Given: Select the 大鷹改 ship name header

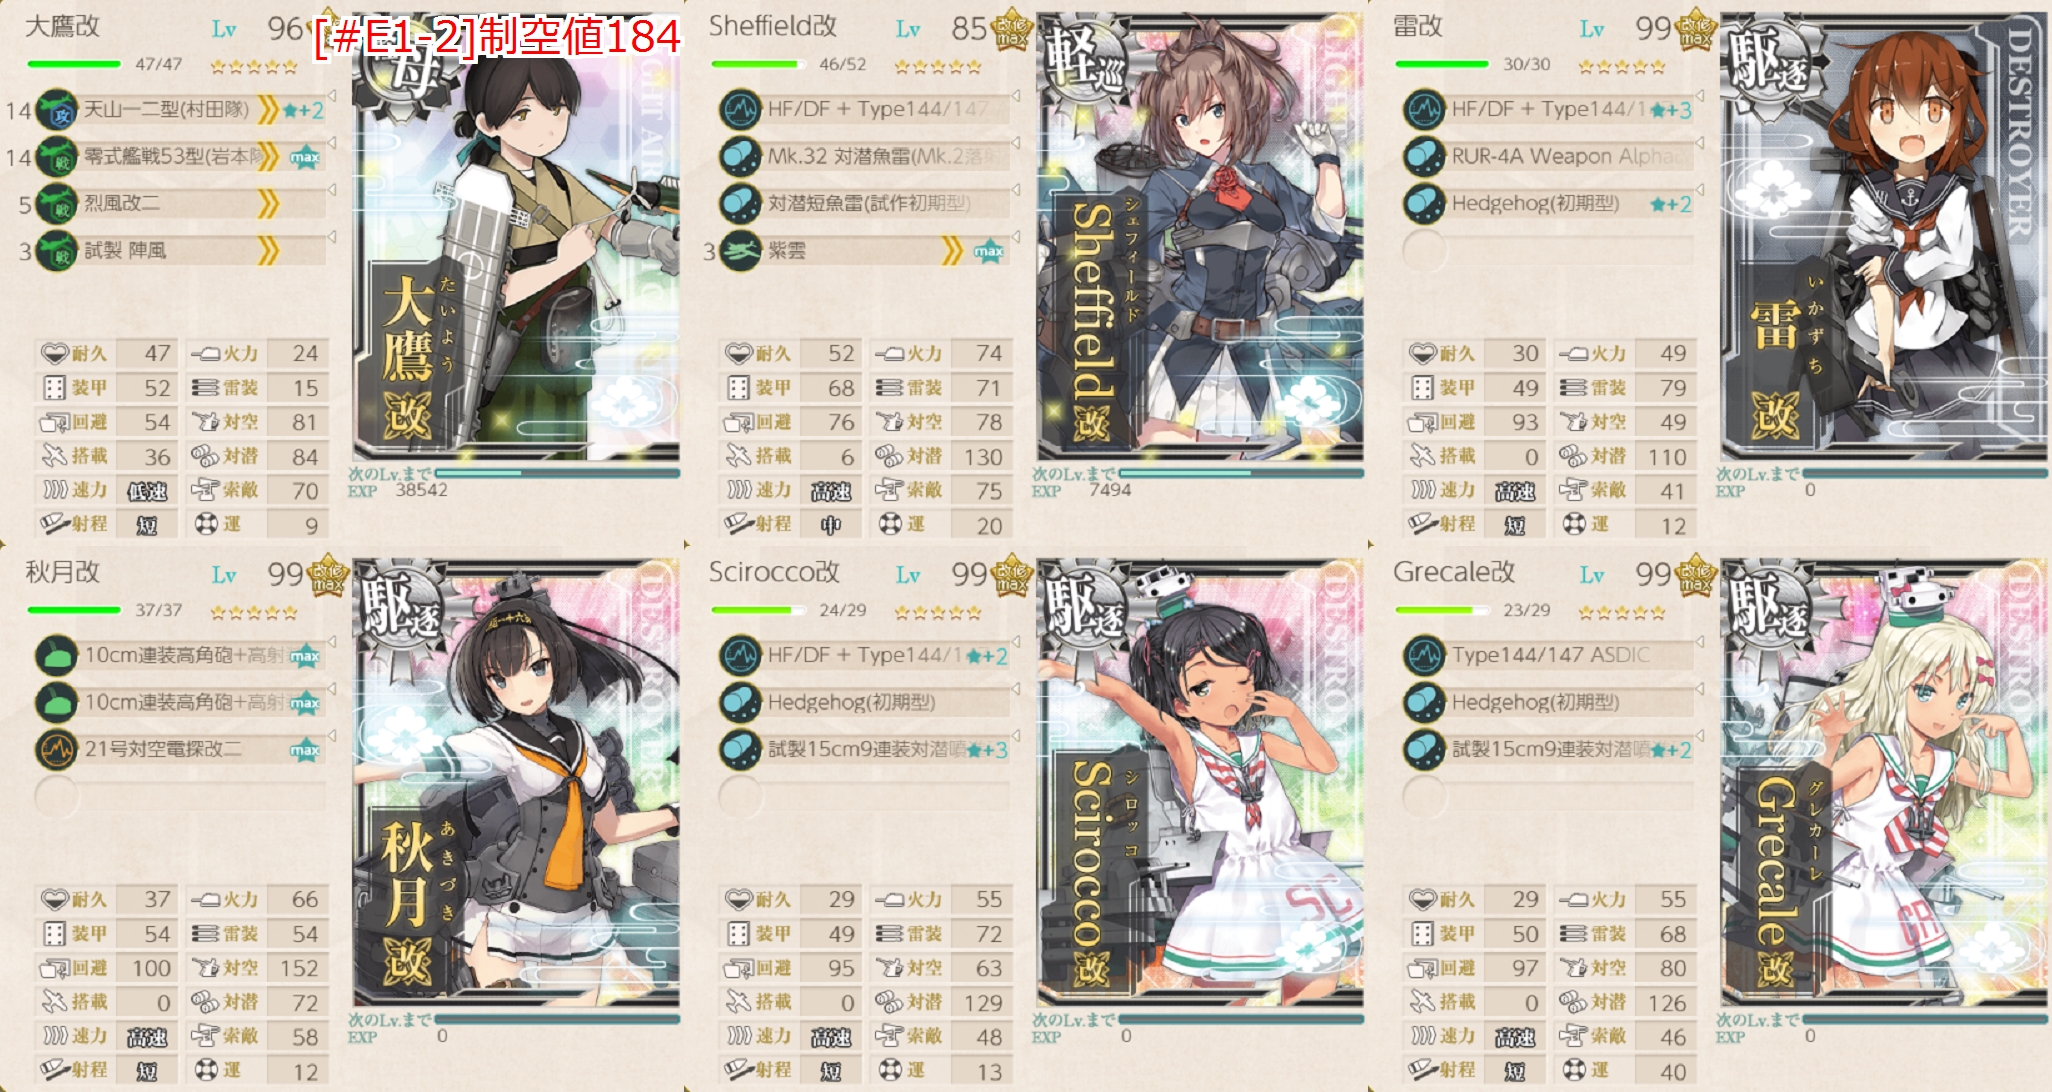Looking at the screenshot, I should point(62,27).
